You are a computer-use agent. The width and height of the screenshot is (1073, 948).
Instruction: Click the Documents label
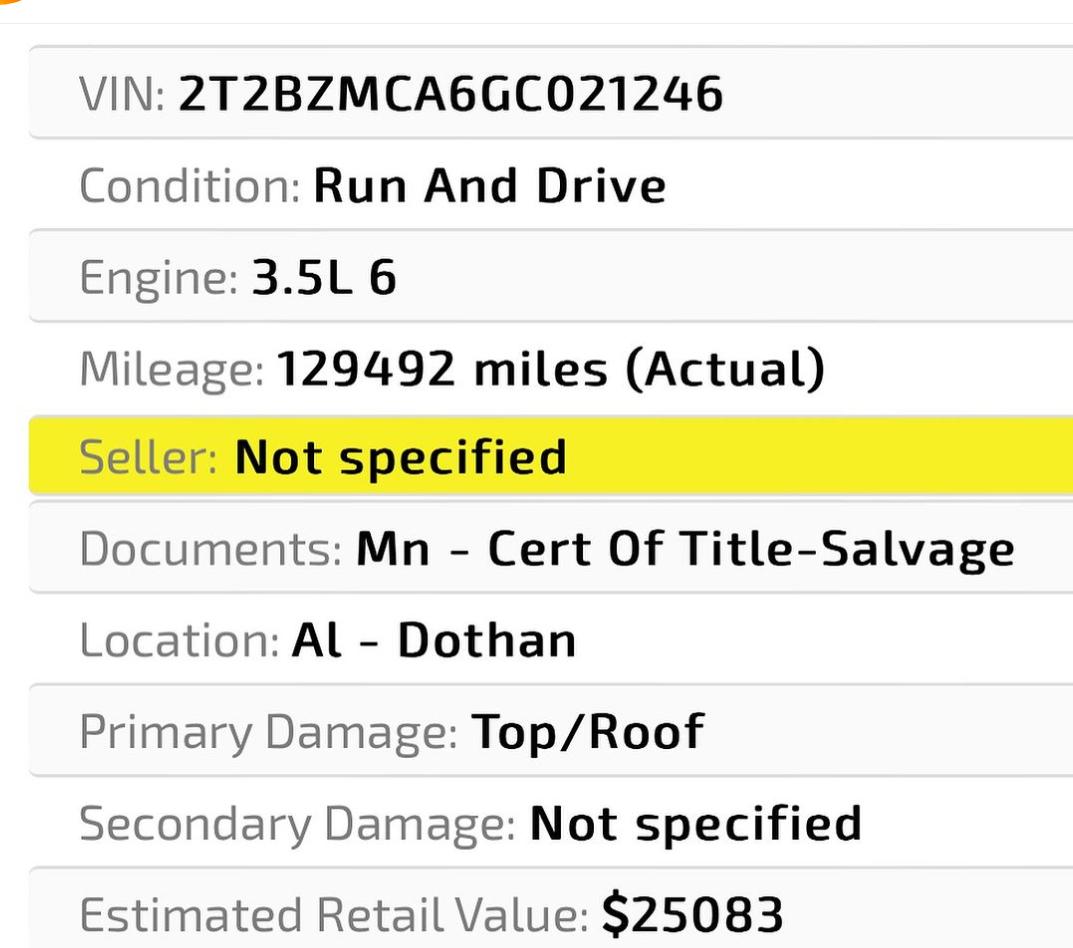tap(210, 549)
